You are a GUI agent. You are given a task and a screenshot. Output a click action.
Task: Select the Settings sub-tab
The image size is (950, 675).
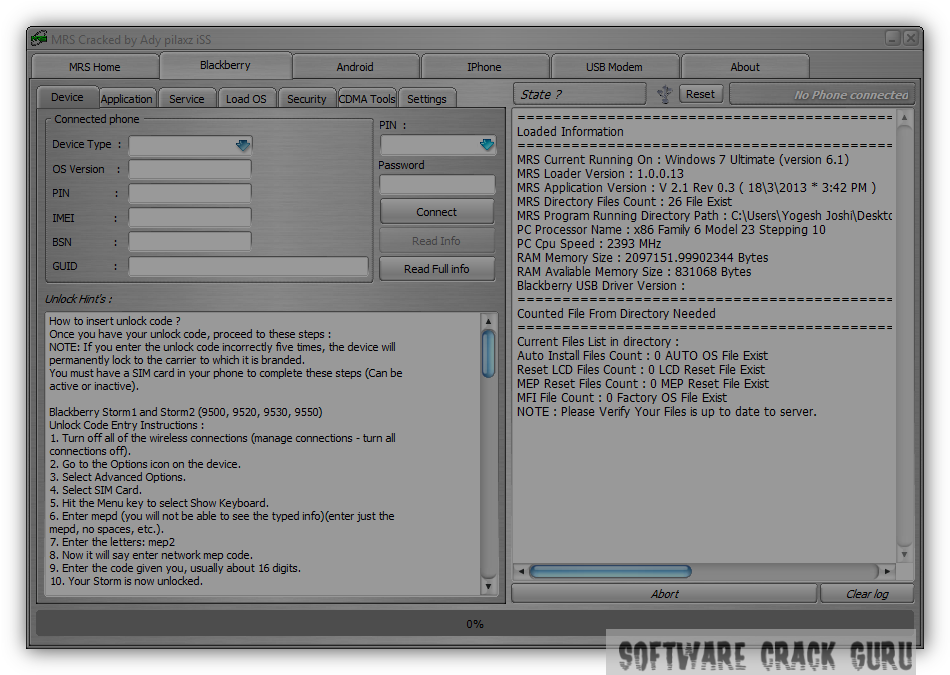[427, 99]
